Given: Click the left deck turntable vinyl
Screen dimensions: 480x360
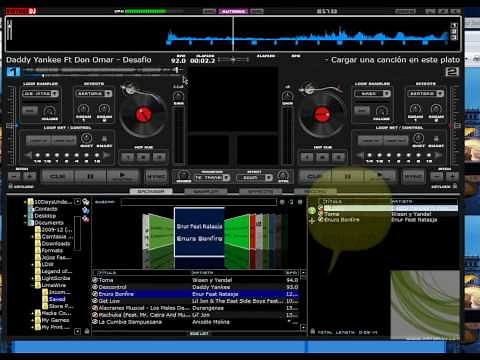Looking at the screenshot, I should (x=144, y=115).
